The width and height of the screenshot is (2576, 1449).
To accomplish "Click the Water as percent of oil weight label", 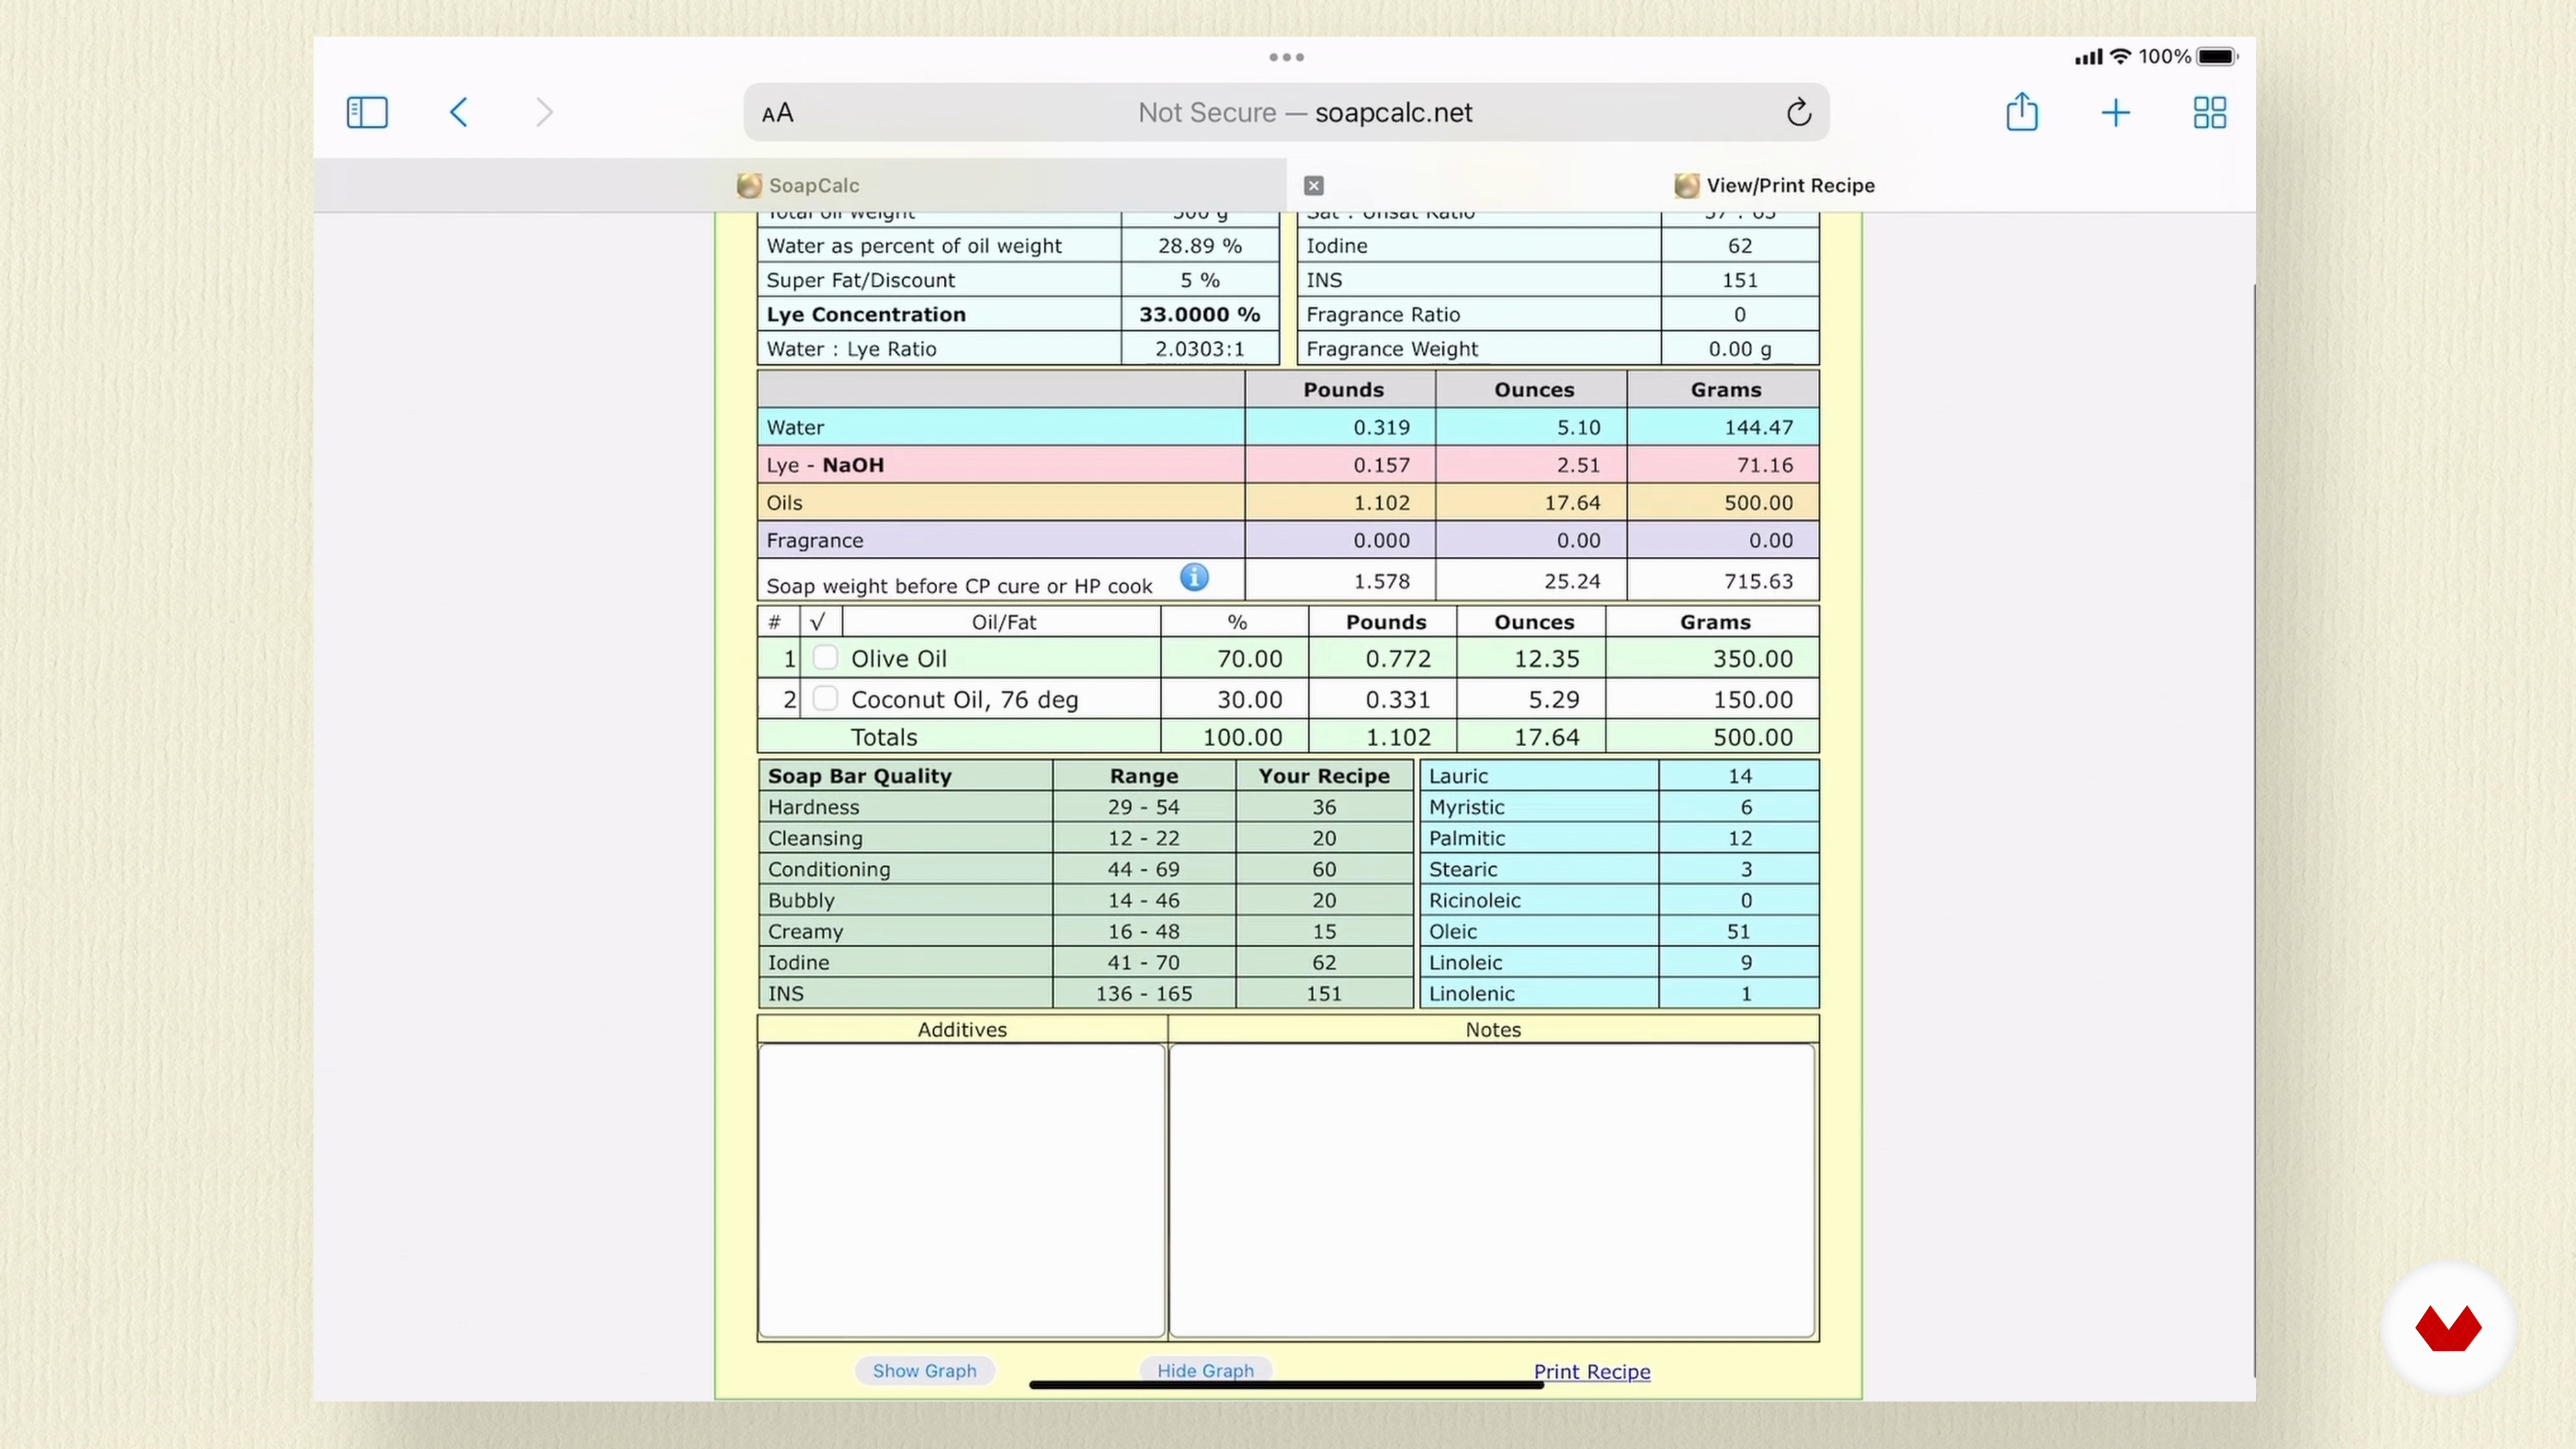I will [x=913, y=246].
